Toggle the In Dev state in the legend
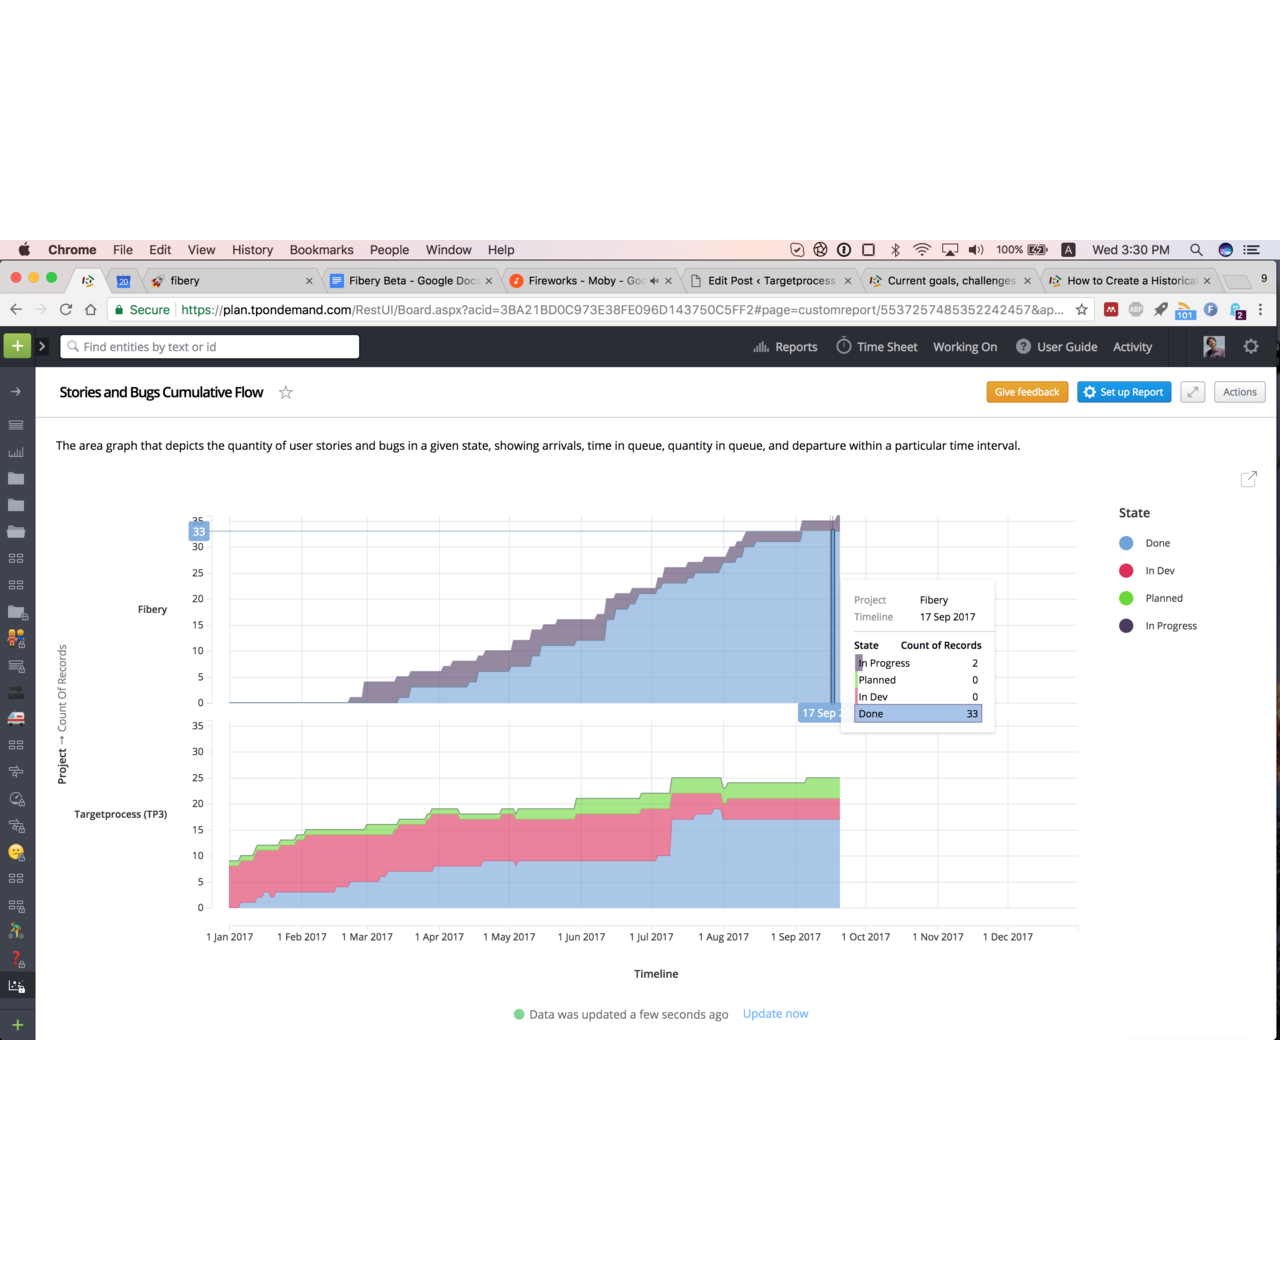The width and height of the screenshot is (1280, 1280). pos(1159,571)
